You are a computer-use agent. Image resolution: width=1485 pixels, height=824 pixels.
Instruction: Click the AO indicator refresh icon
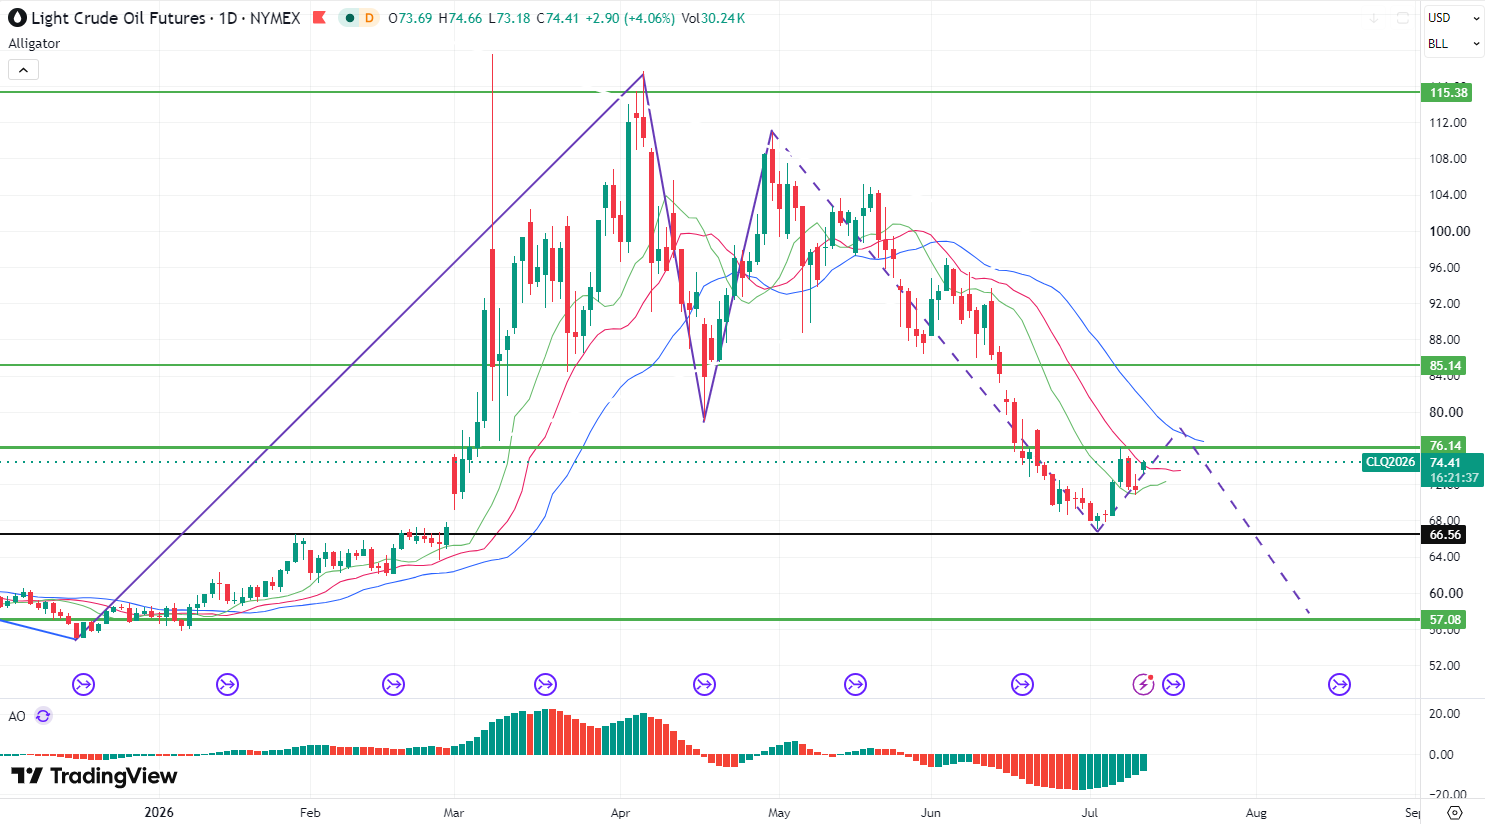43,716
